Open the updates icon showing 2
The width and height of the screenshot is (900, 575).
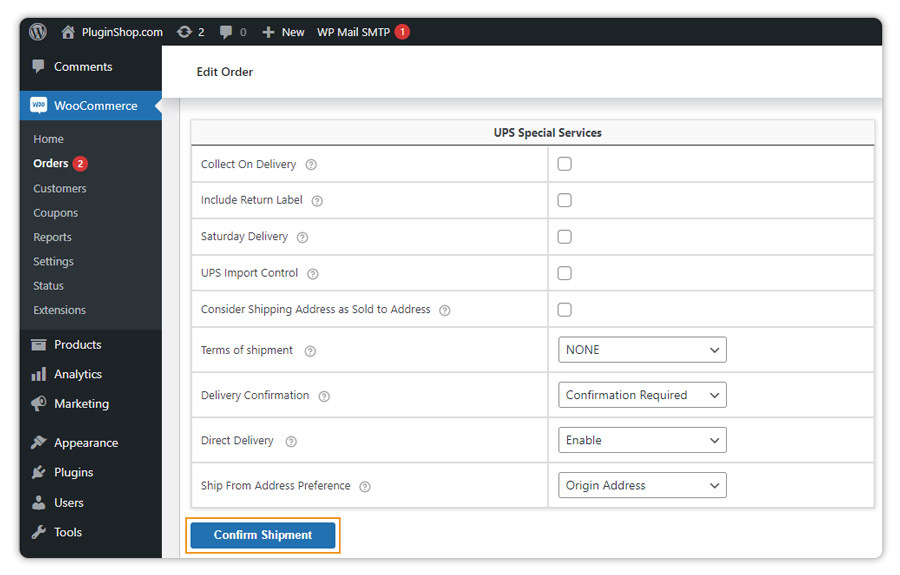tap(184, 32)
